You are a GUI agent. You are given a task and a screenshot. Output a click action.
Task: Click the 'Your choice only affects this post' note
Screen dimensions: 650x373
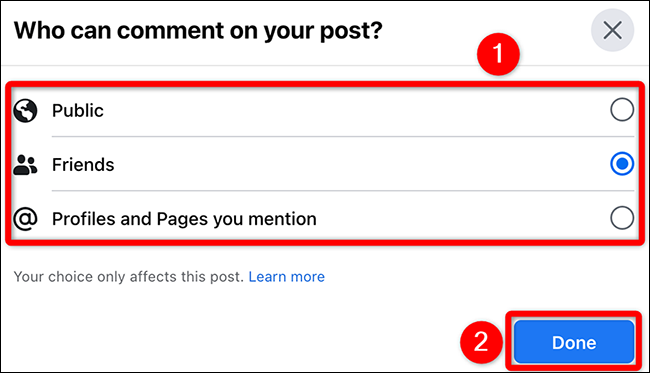click(129, 276)
